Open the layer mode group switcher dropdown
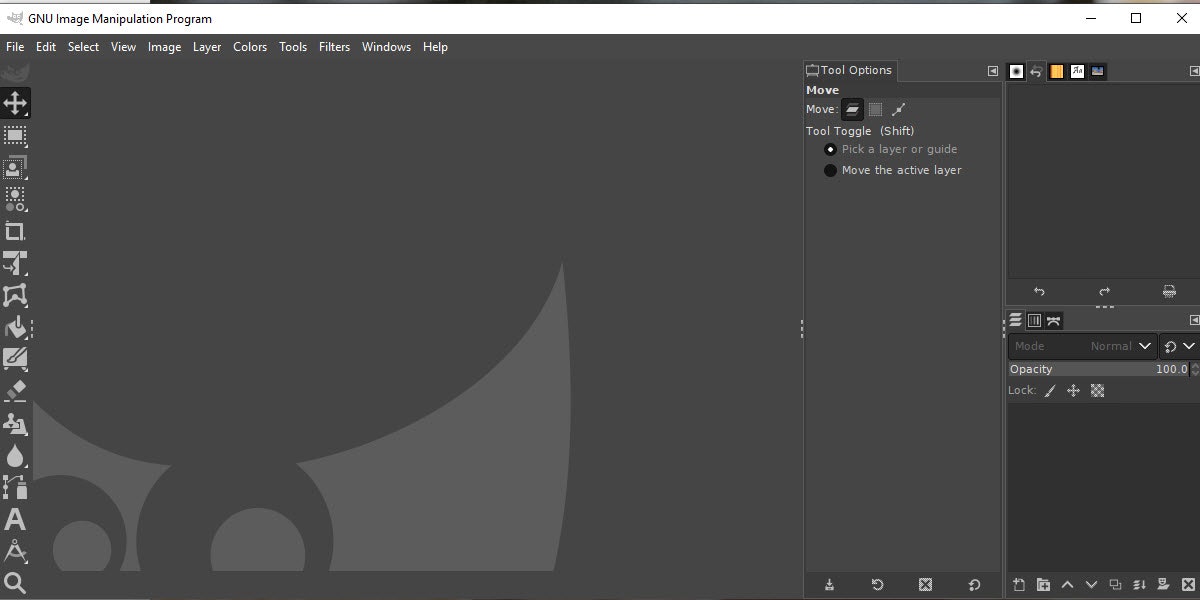Image resolution: width=1200 pixels, height=600 pixels. [1179, 346]
